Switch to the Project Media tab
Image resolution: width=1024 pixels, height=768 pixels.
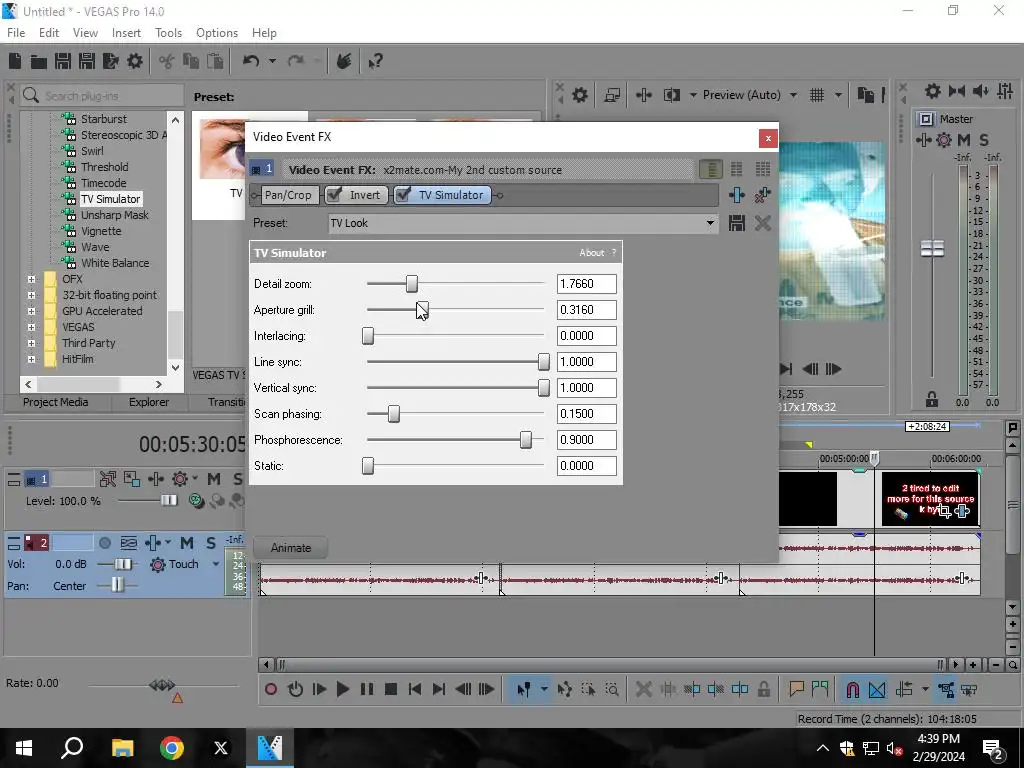coord(56,402)
